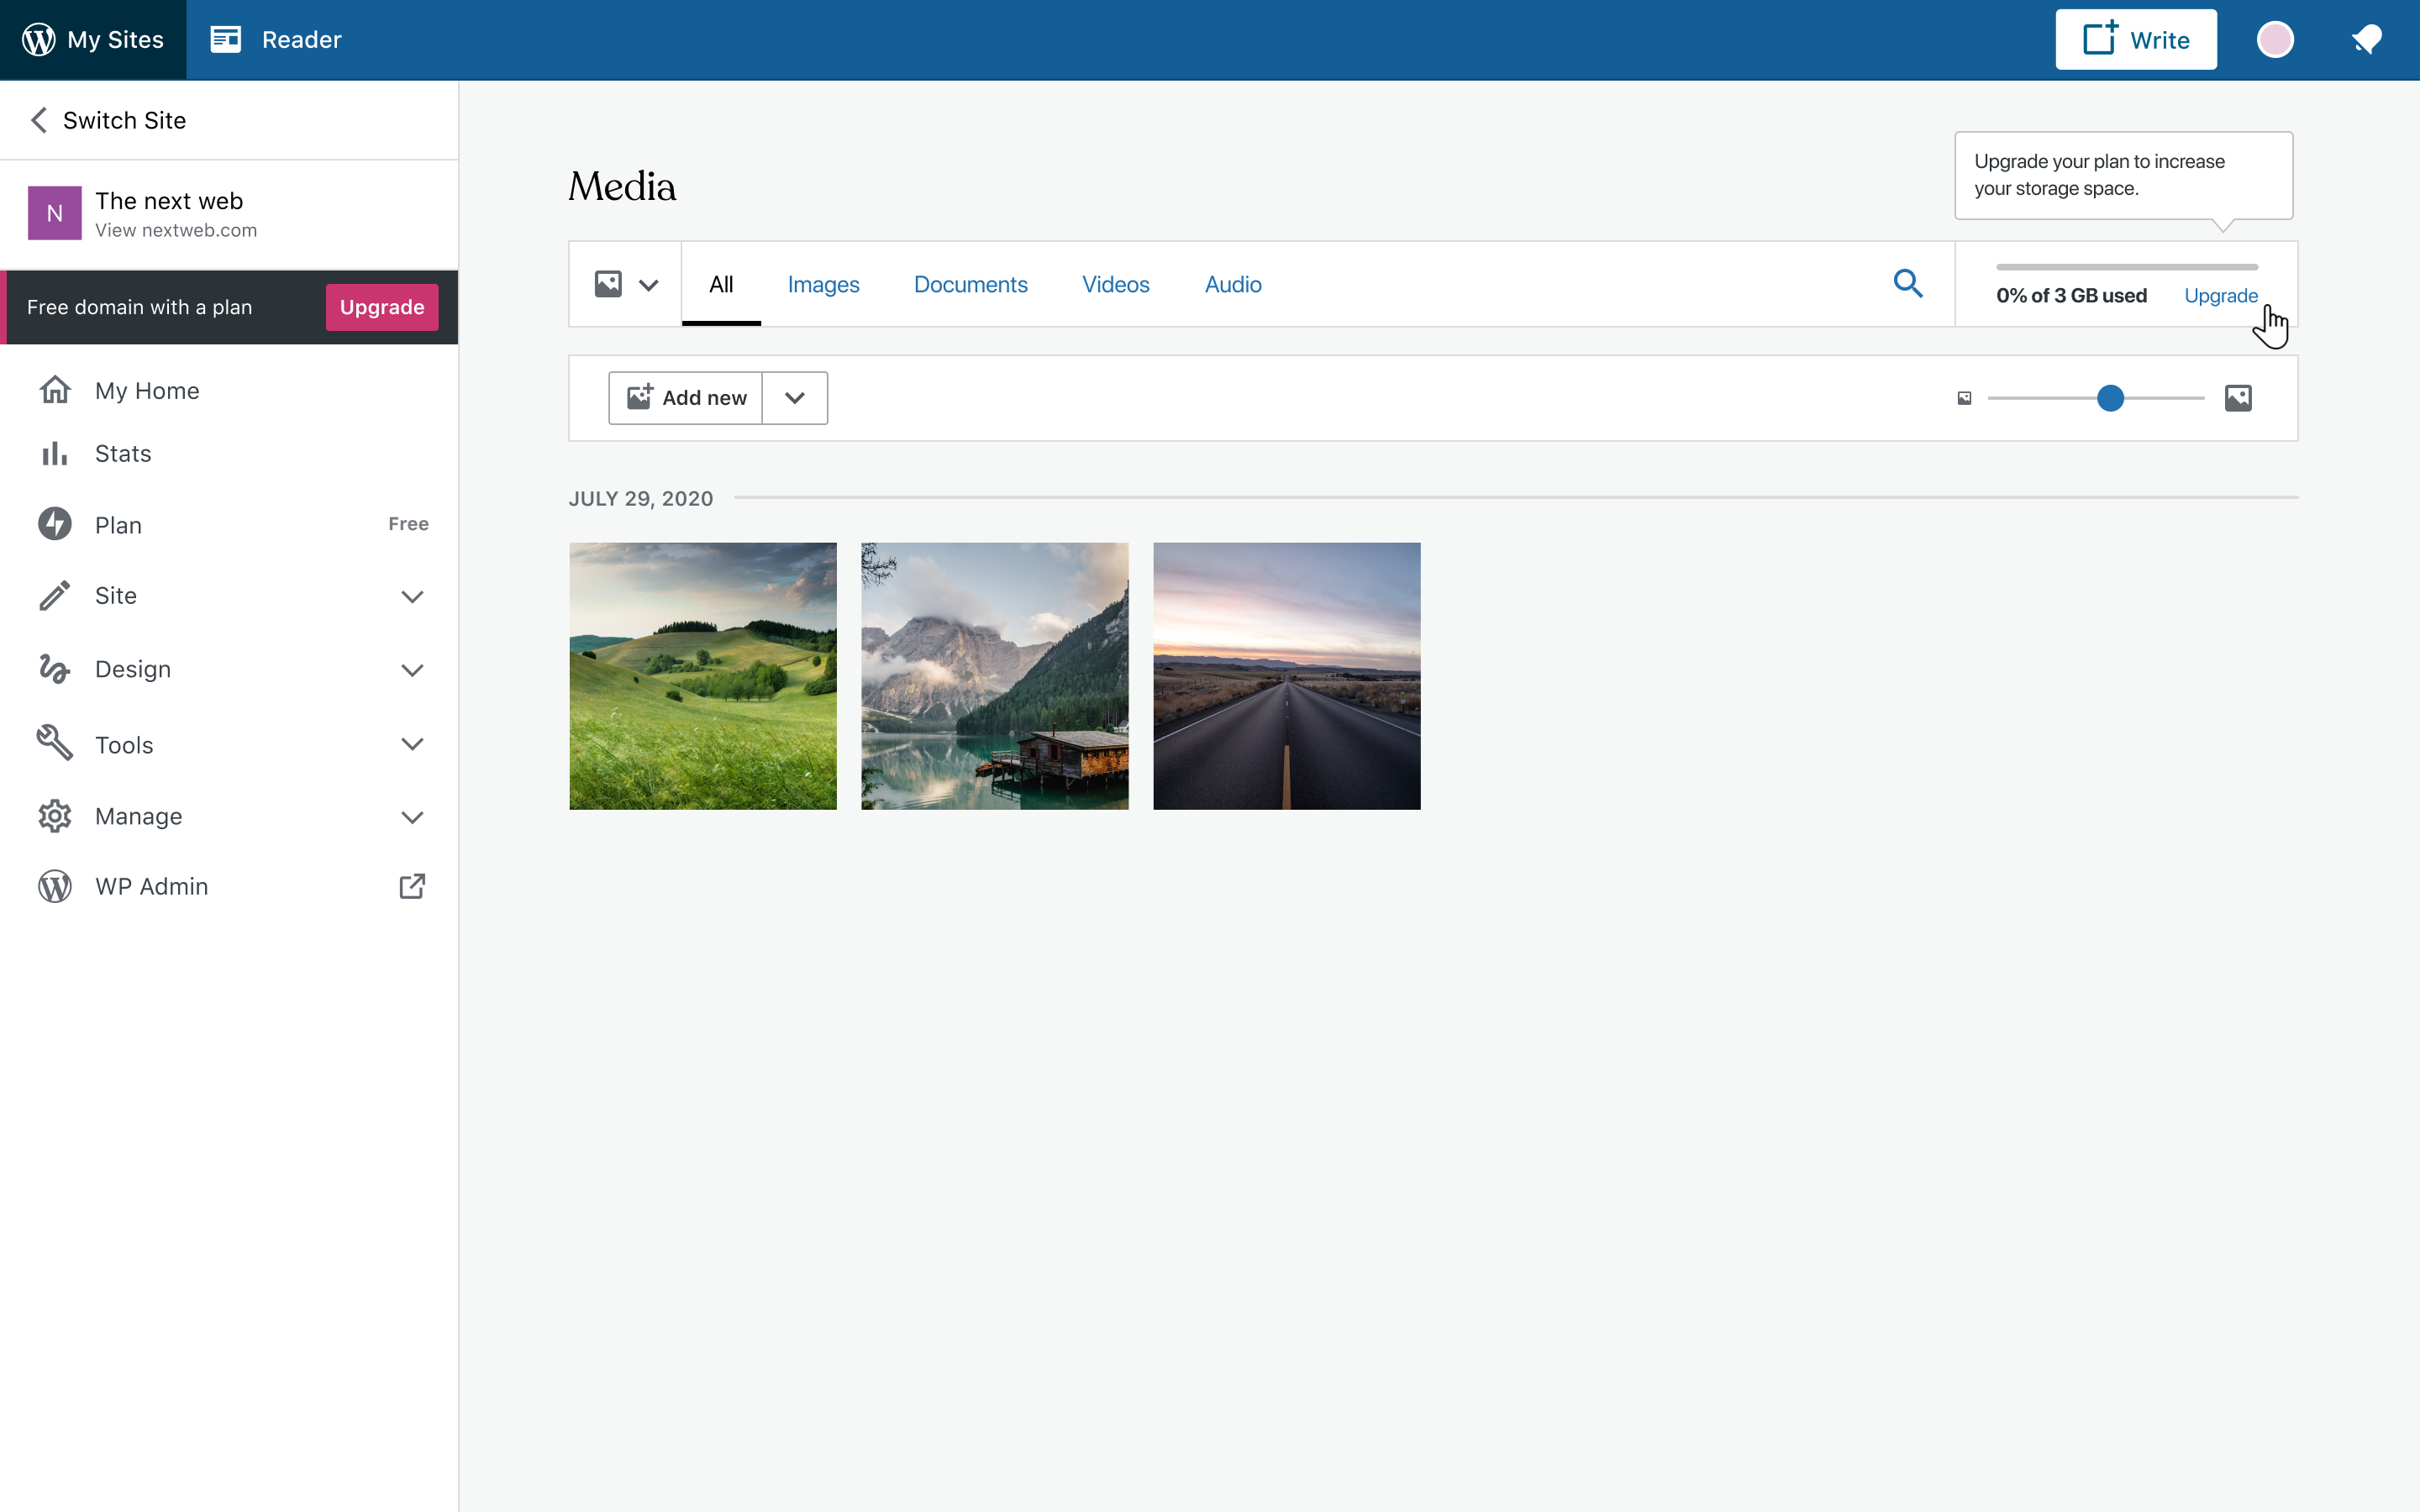Expand the Site menu section
Viewport: 2420px width, 1512px height.
(412, 596)
